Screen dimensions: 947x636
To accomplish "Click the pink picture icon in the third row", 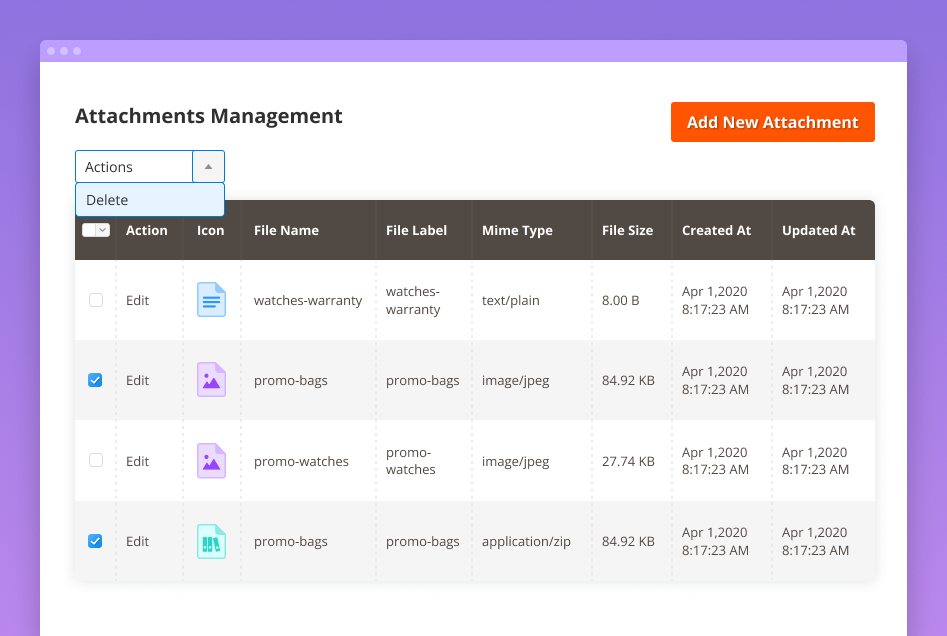I will coord(211,460).
